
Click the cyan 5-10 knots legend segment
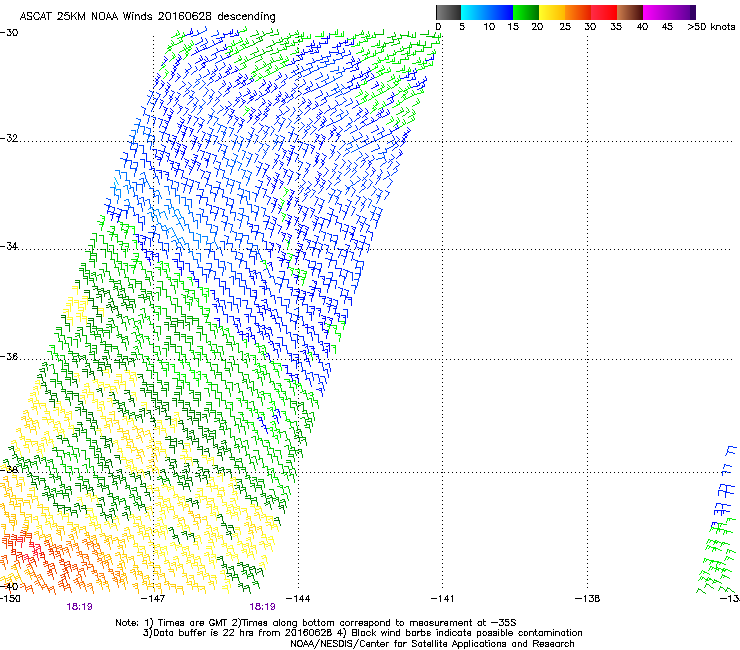click(474, 12)
